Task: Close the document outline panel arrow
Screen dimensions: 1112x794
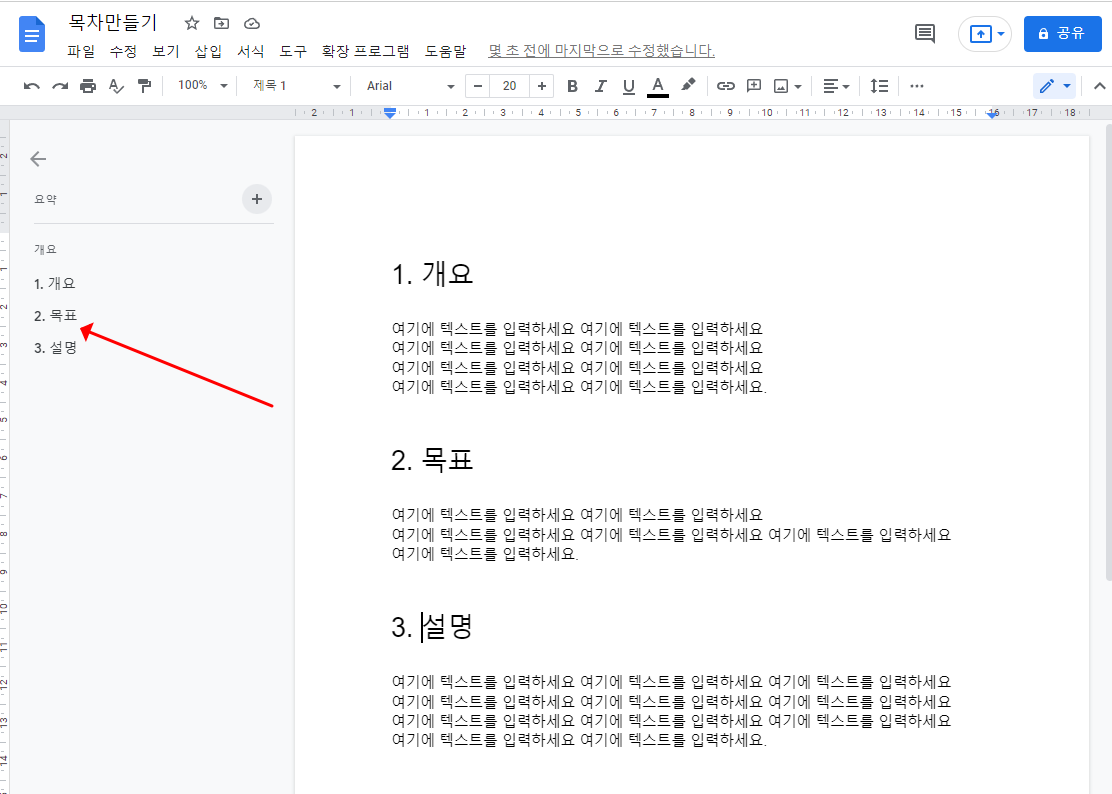Action: pyautogui.click(x=38, y=158)
